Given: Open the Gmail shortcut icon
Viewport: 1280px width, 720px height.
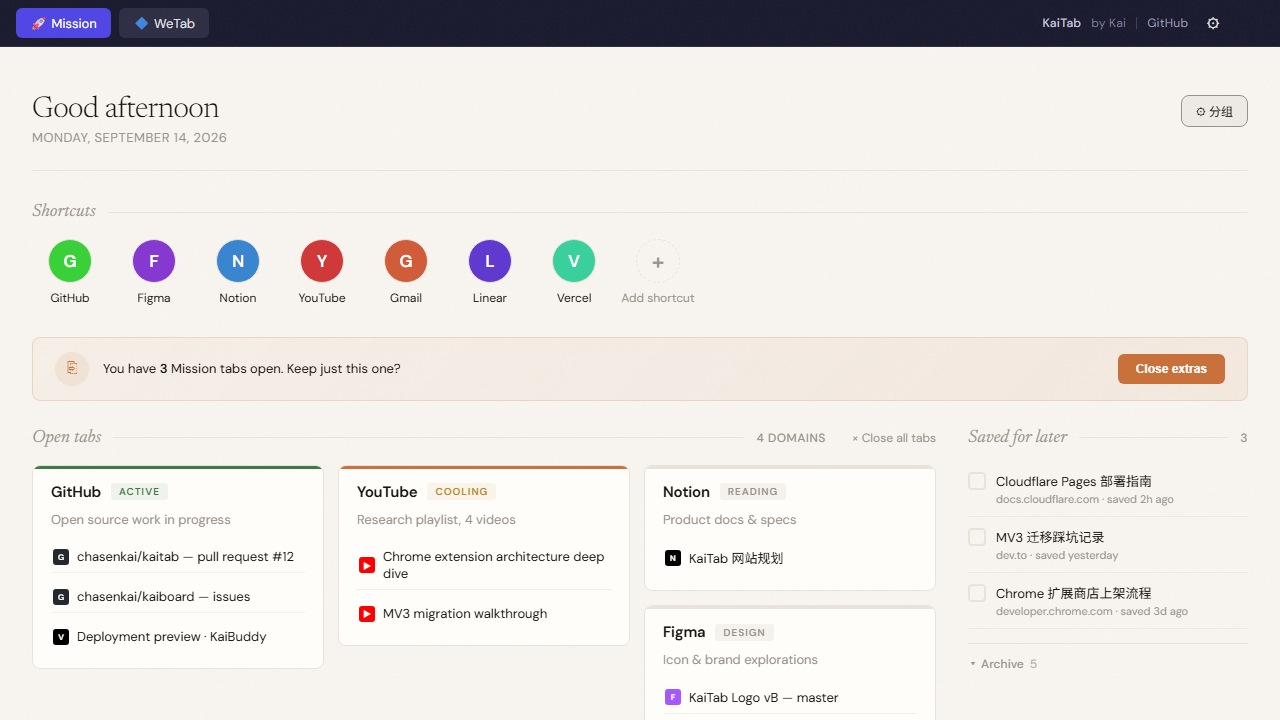Looking at the screenshot, I should point(406,261).
